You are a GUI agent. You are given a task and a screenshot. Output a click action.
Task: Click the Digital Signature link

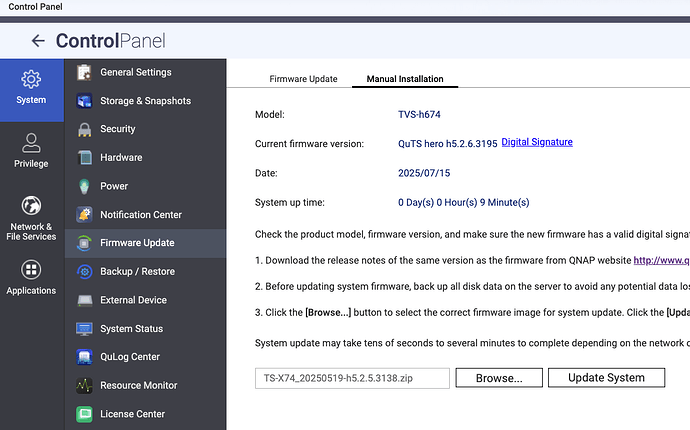537,142
